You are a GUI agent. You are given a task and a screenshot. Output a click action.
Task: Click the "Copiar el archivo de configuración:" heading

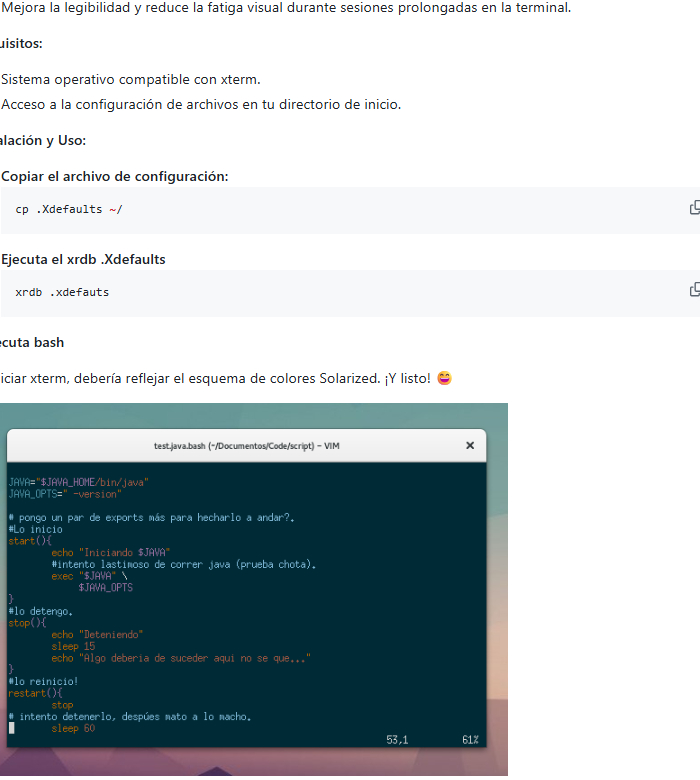(x=114, y=176)
